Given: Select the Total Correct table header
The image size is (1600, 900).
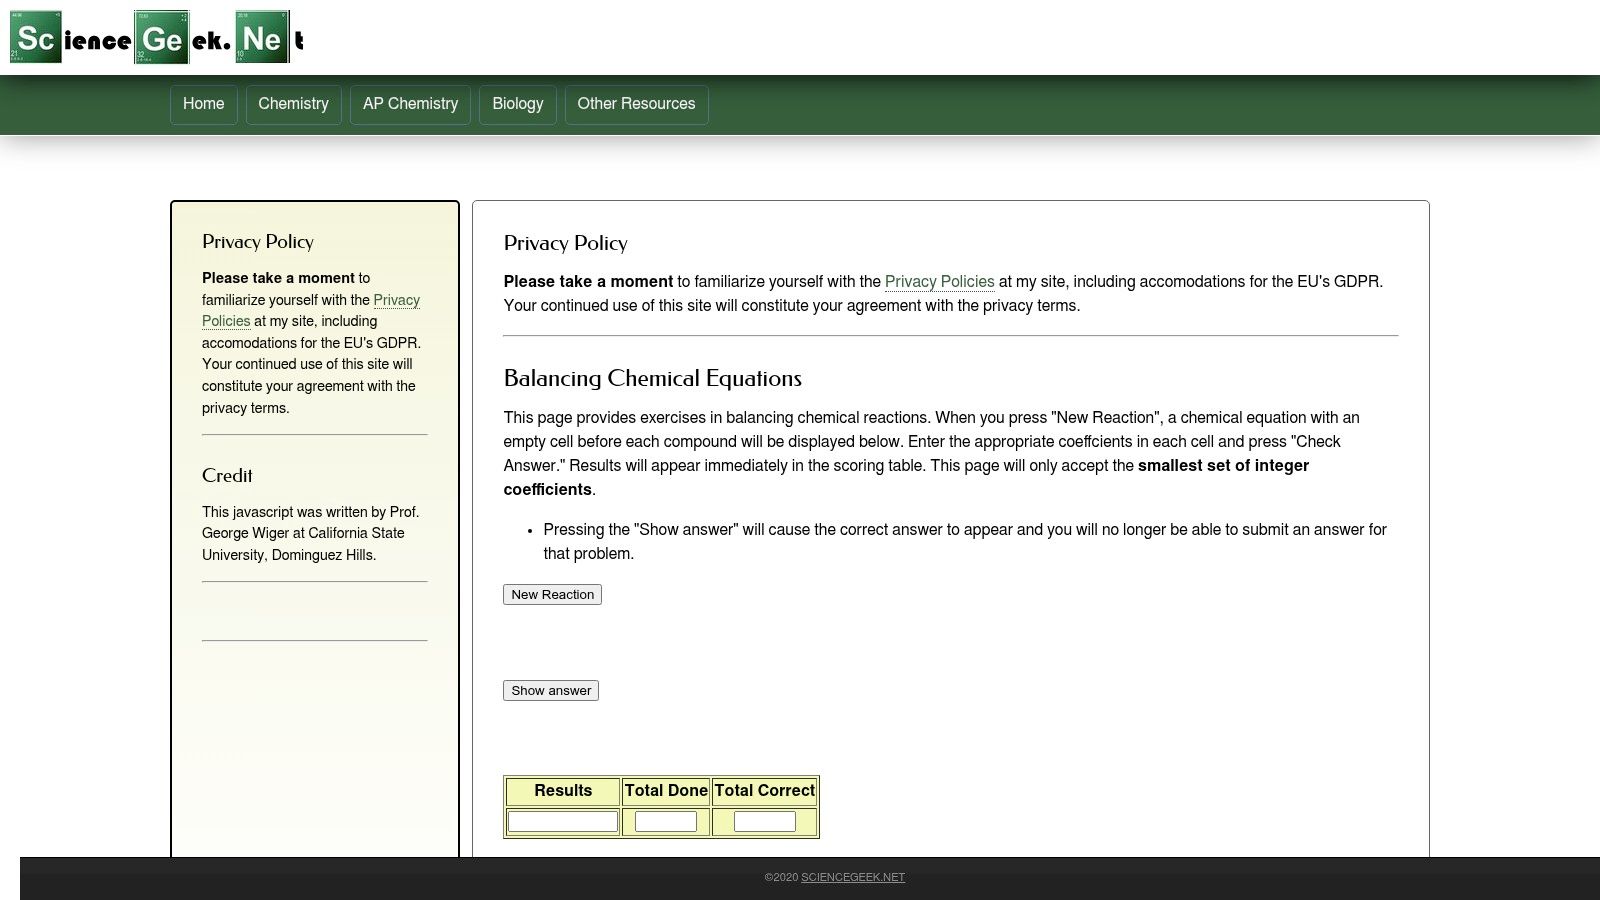Looking at the screenshot, I should pos(765,791).
